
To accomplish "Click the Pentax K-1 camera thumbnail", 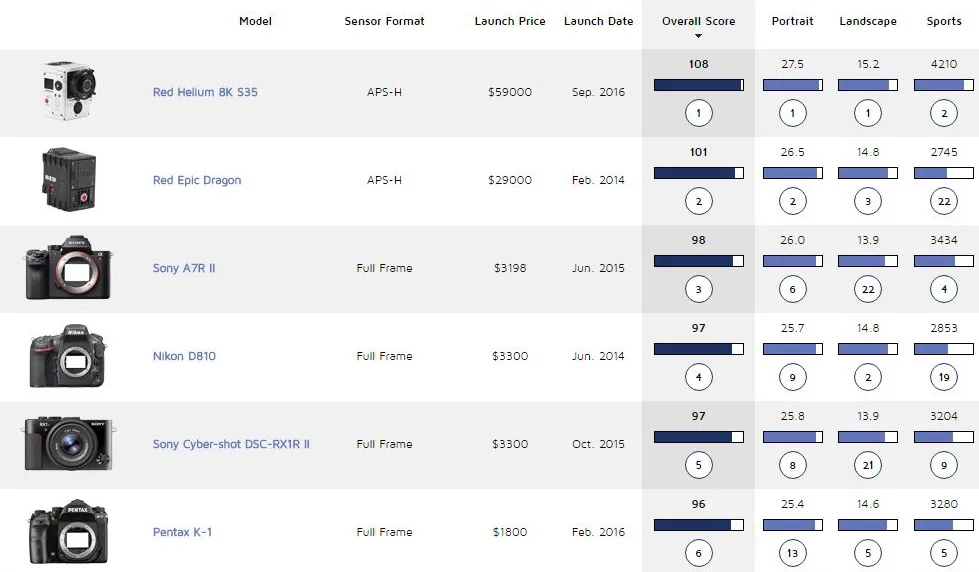I will pos(69,532).
